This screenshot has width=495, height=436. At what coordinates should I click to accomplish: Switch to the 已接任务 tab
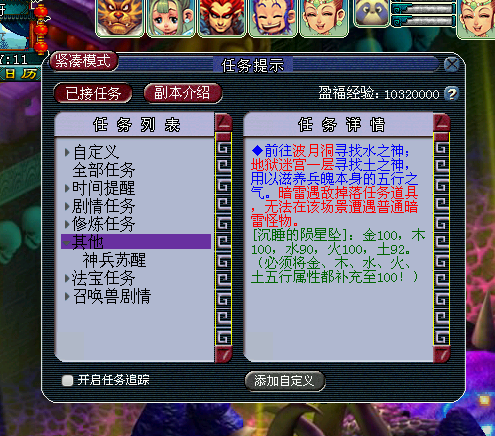point(93,93)
